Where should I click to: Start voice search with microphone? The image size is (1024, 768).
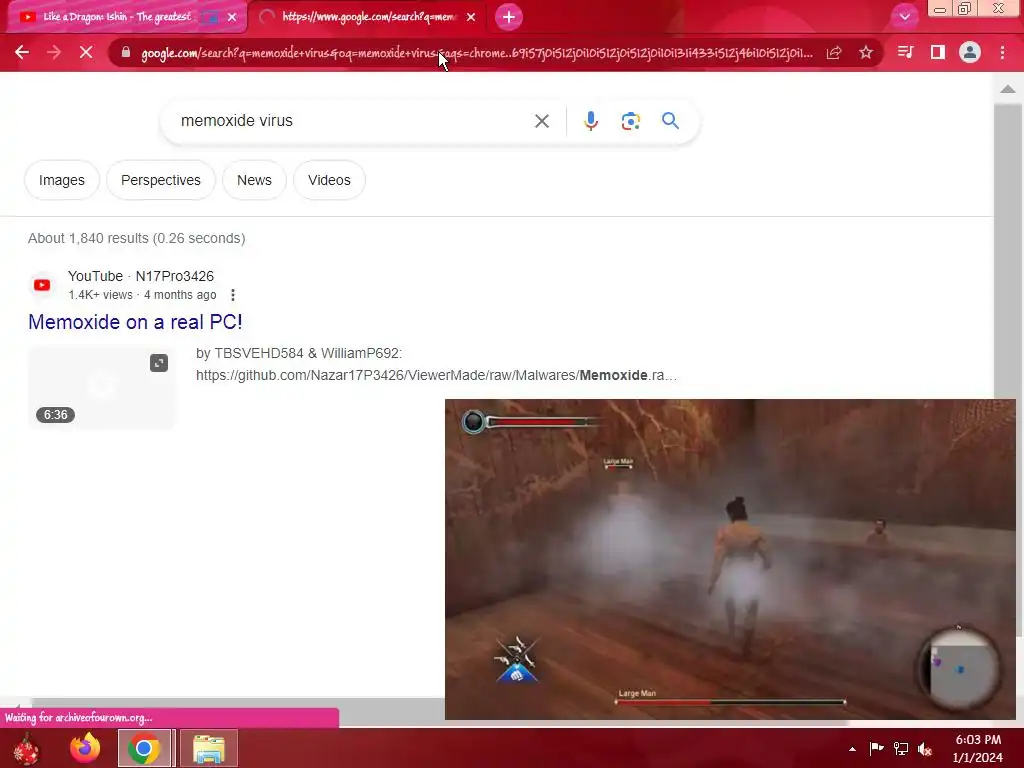(x=591, y=121)
